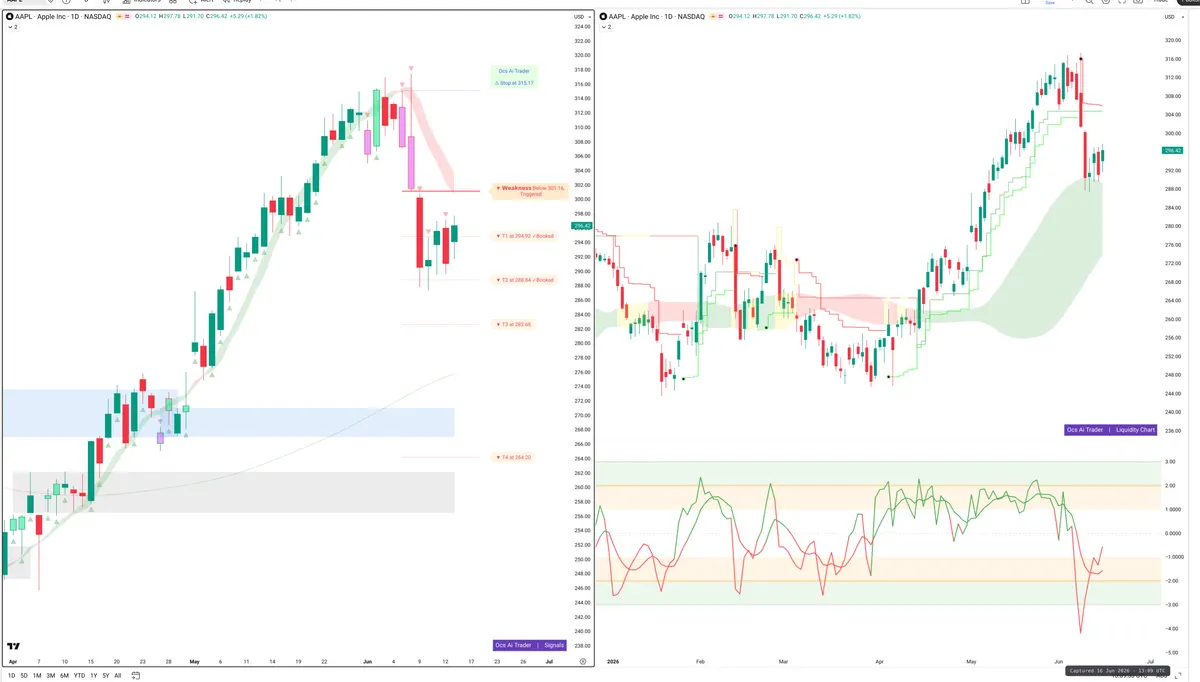Select 'T1 at 294.92 Booked' target label
This screenshot has height=682, width=1200.
[x=525, y=236]
